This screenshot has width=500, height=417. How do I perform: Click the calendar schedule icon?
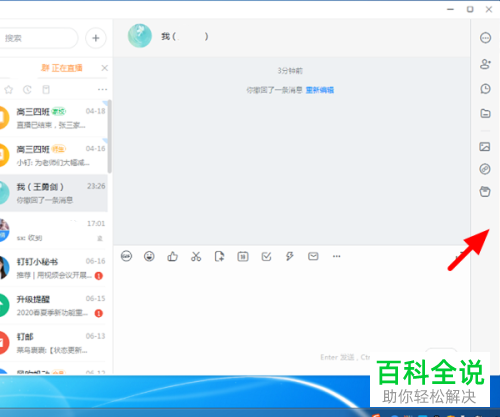point(243,256)
